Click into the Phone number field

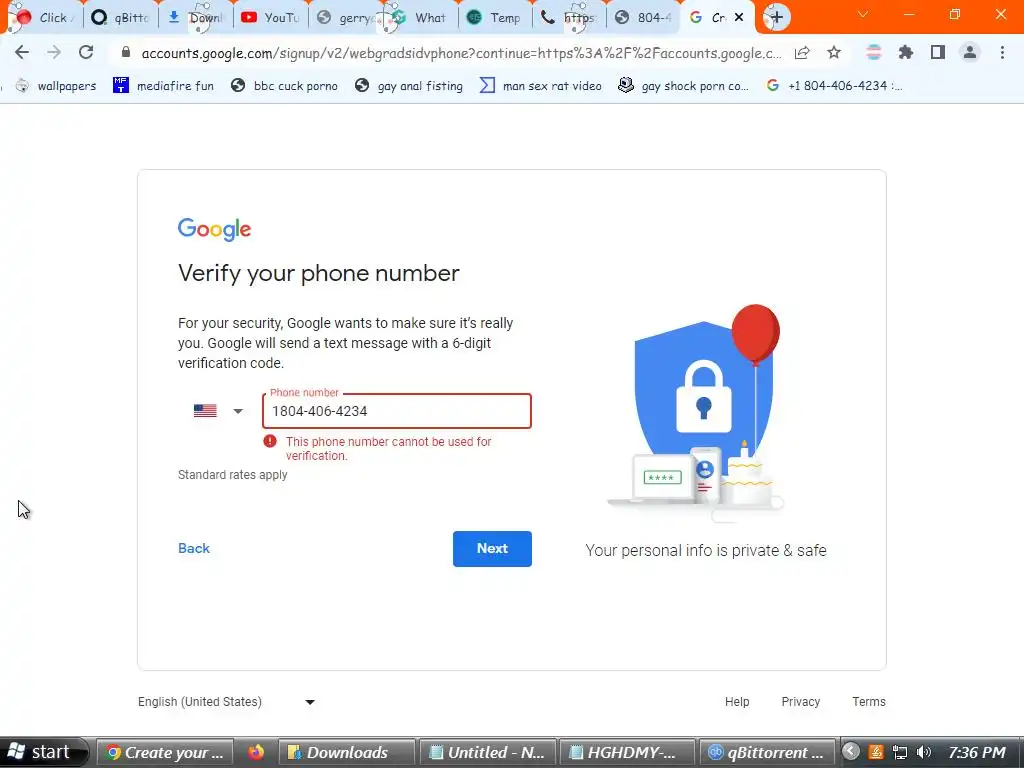(397, 411)
